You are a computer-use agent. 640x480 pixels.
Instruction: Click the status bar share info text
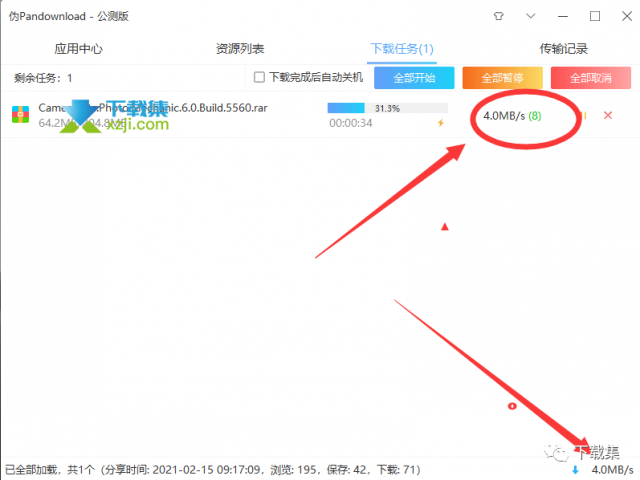tap(213, 470)
